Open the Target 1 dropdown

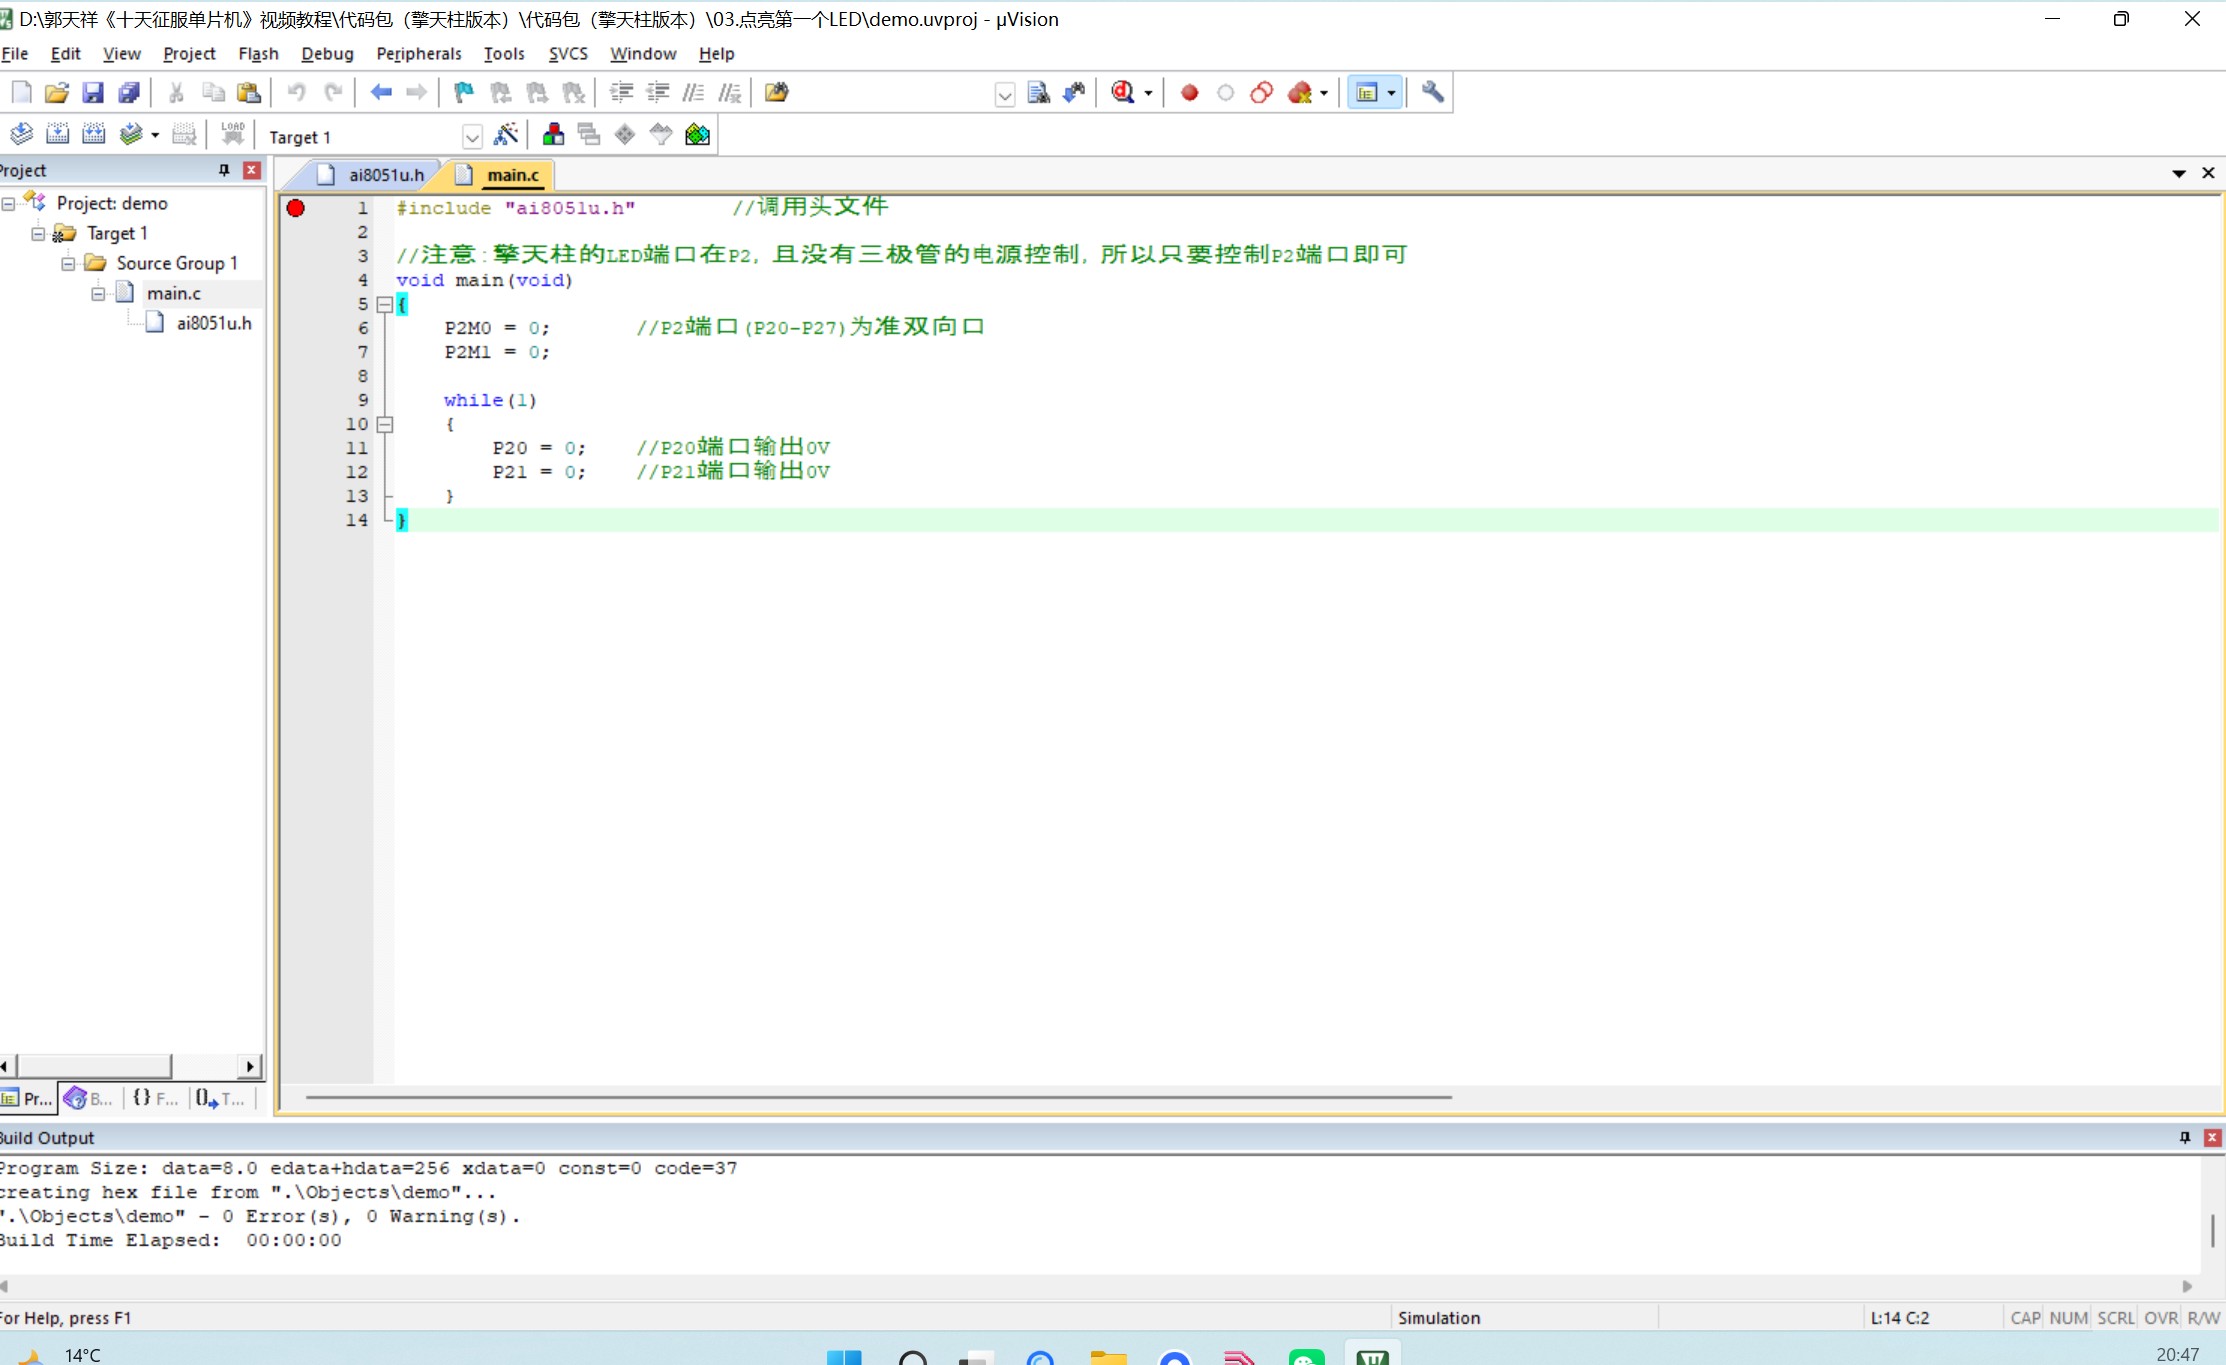click(x=472, y=136)
